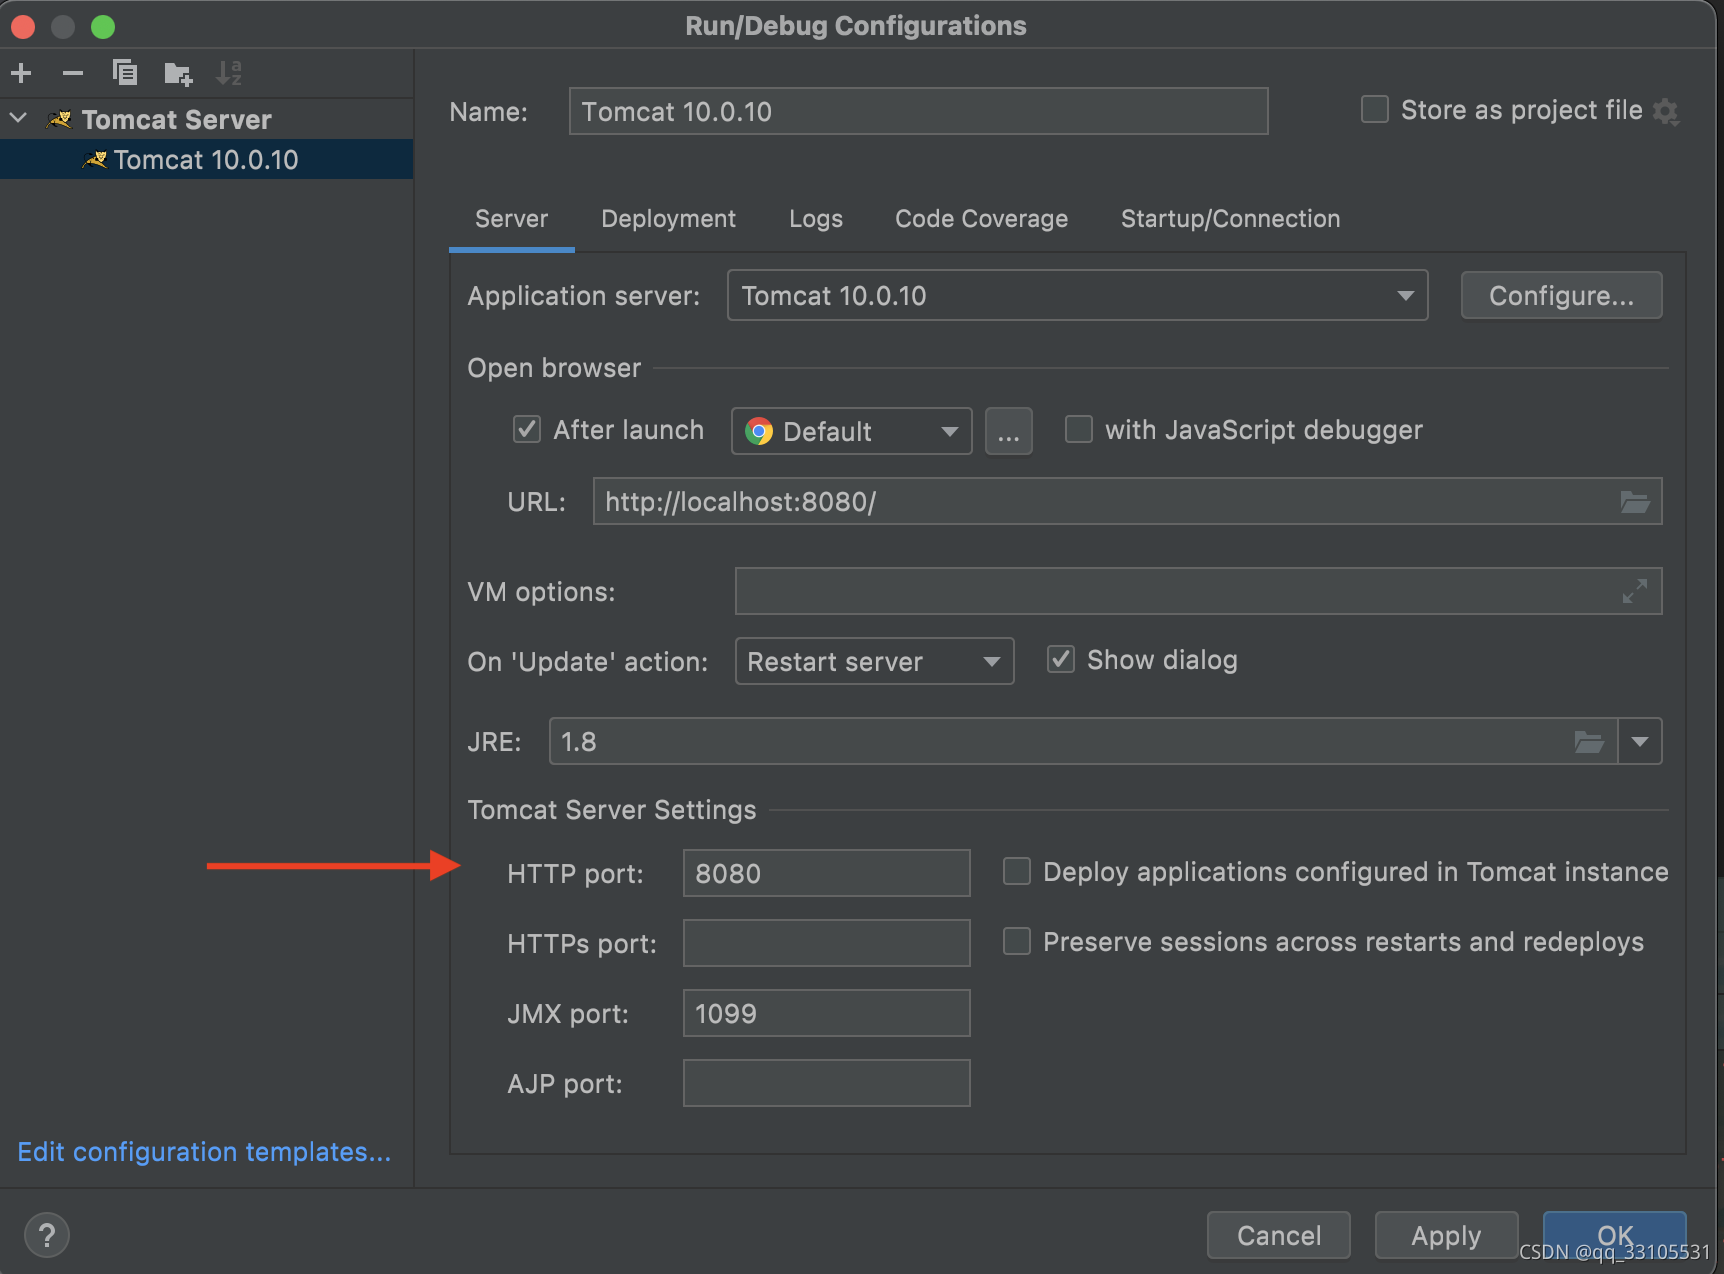Image resolution: width=1724 pixels, height=1274 pixels.
Task: Click the empty HTTPs port field
Action: [826, 943]
